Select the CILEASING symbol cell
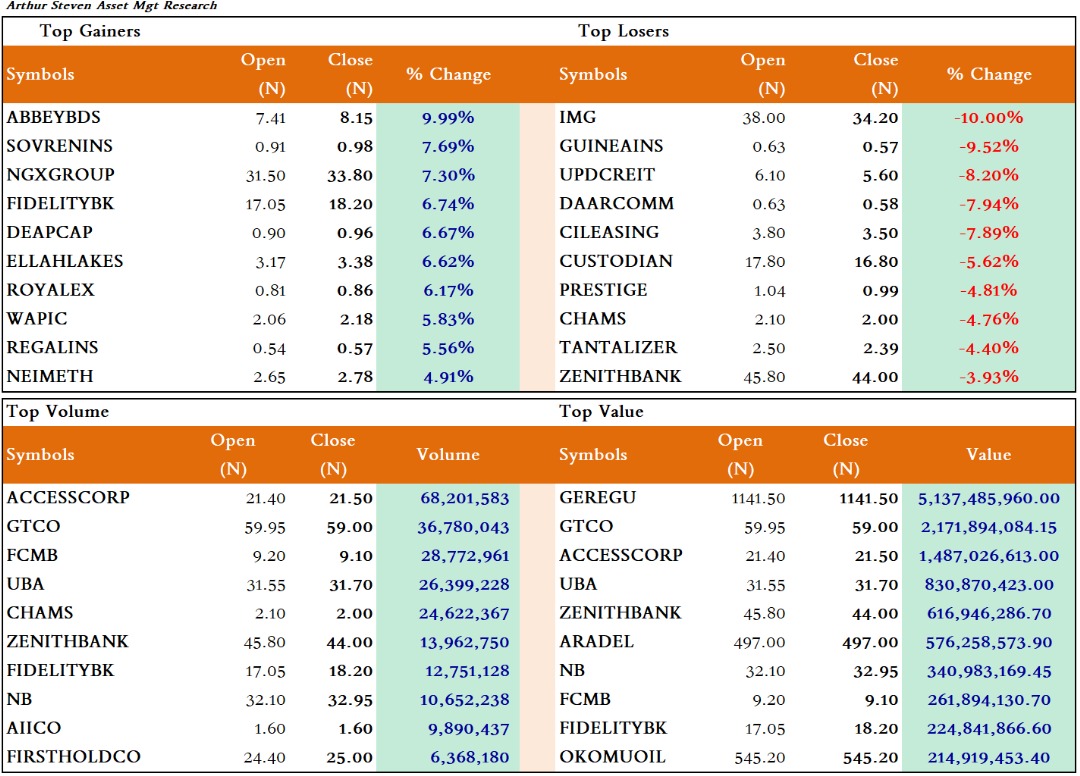This screenshot has width=1080, height=776. [x=609, y=233]
